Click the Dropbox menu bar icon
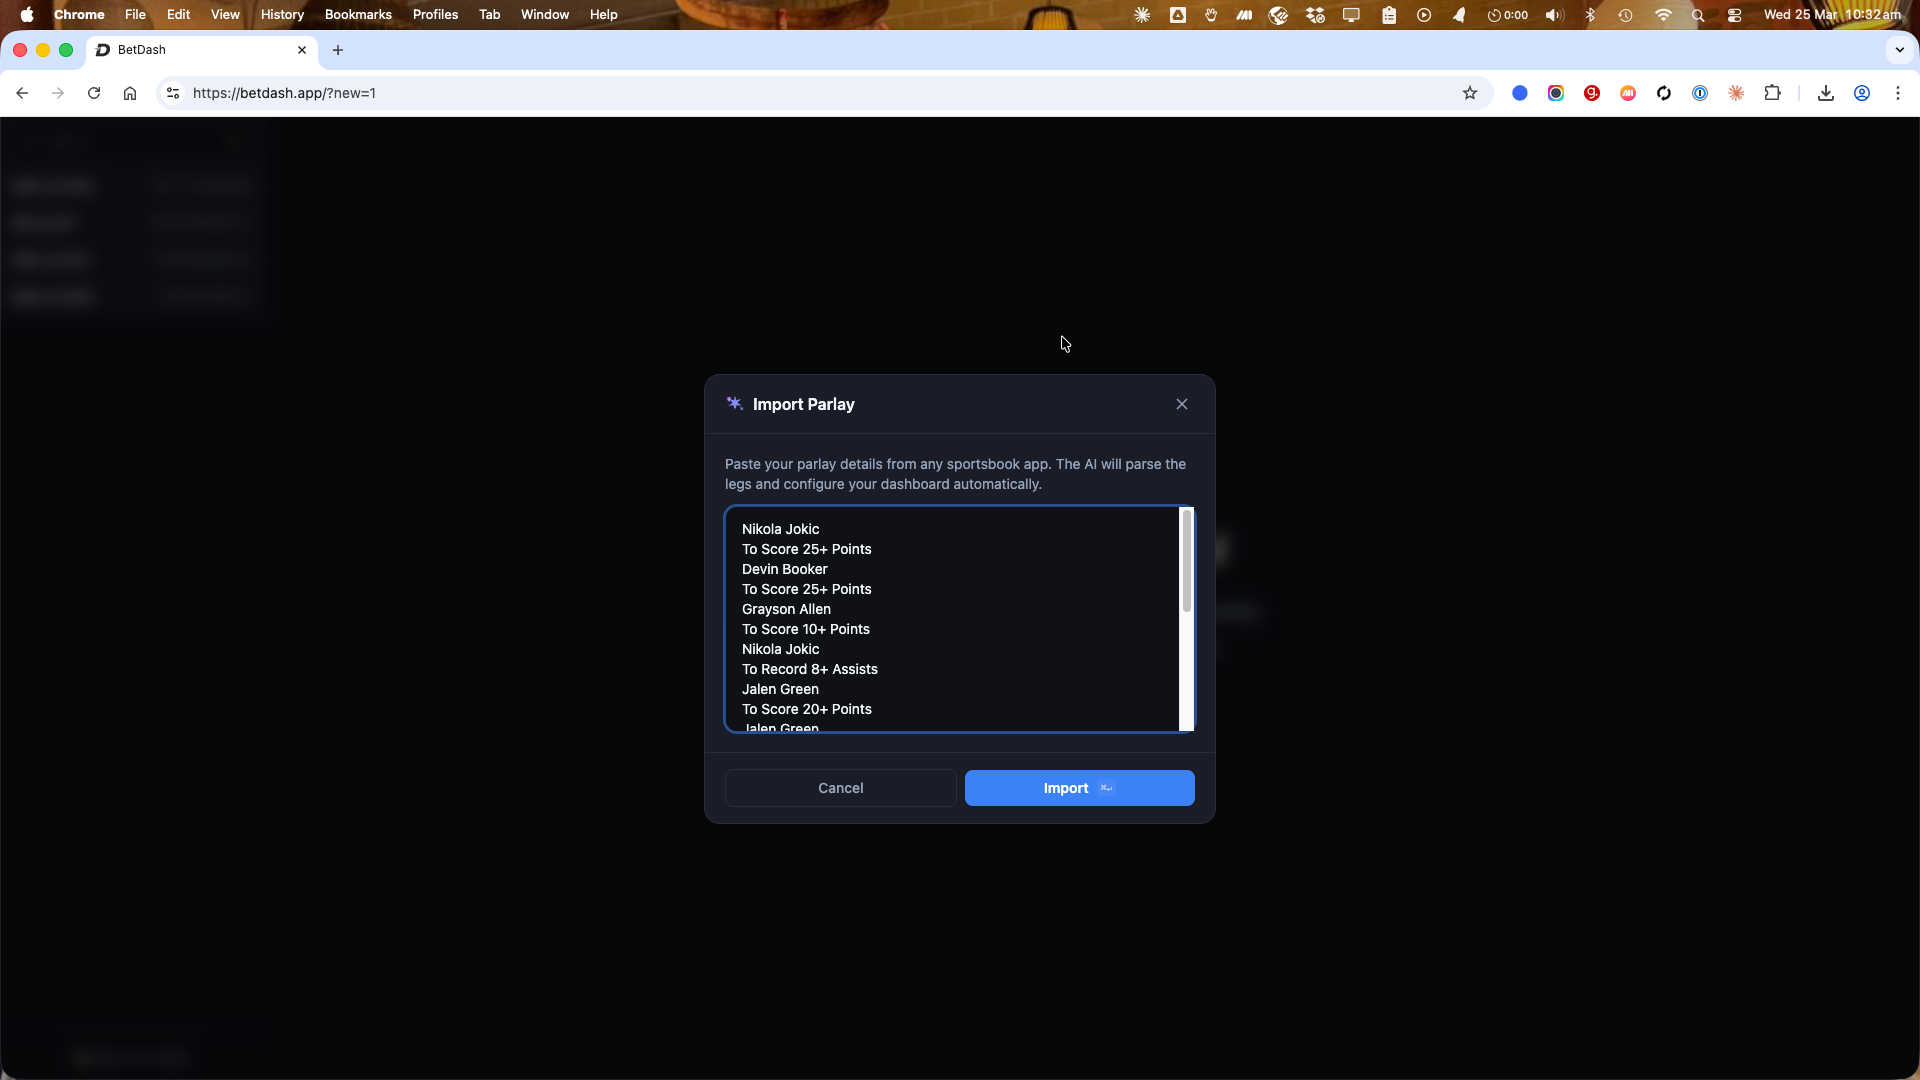Image resolution: width=1920 pixels, height=1080 pixels. [1315, 15]
